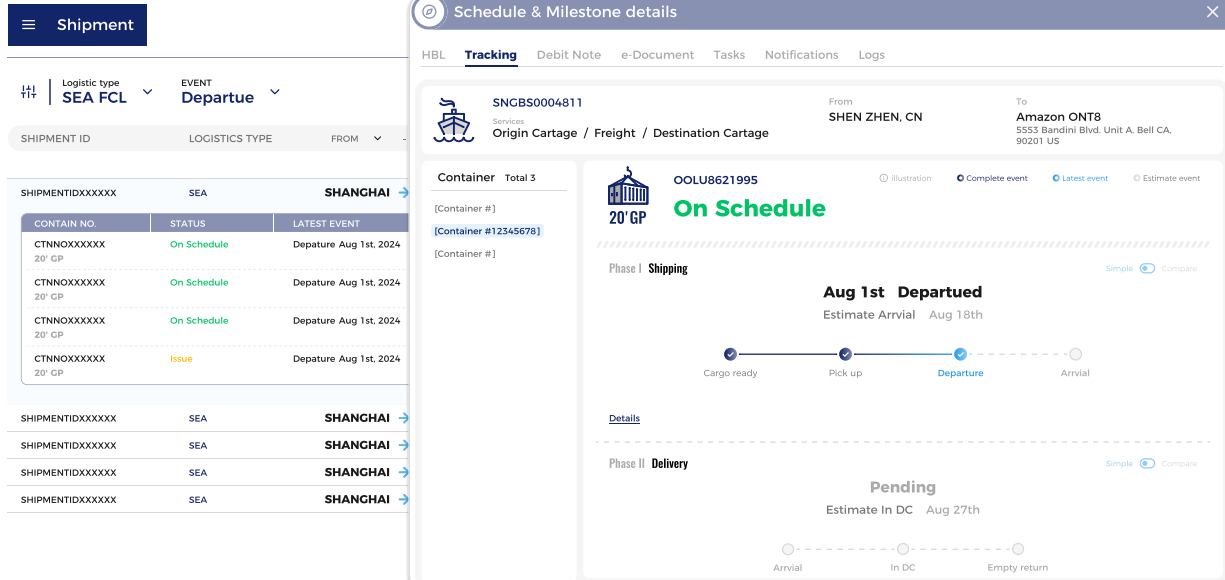Viewport: 1225px width, 580px height.
Task: Click the Pick up milestone checkmark
Action: (x=845, y=354)
